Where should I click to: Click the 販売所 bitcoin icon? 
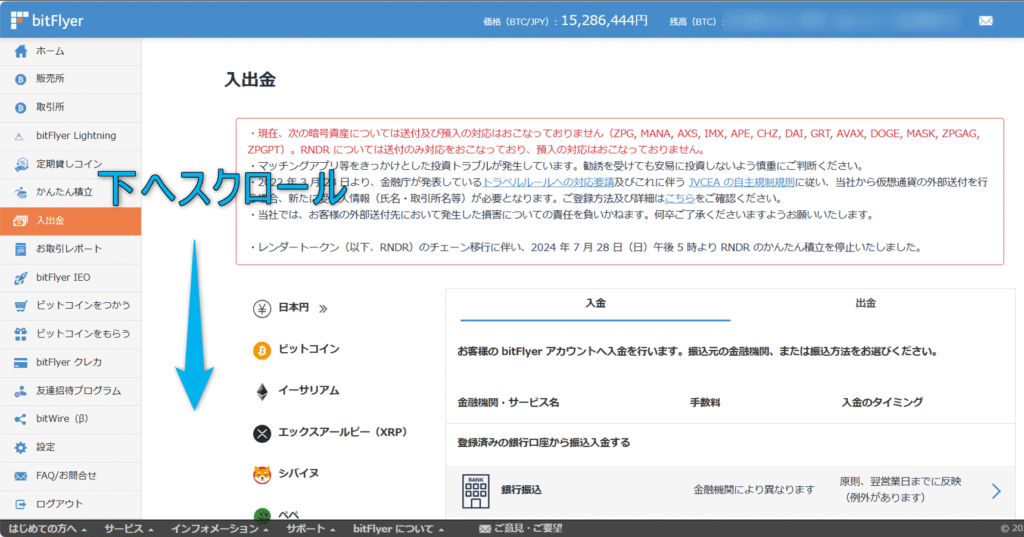(21, 79)
